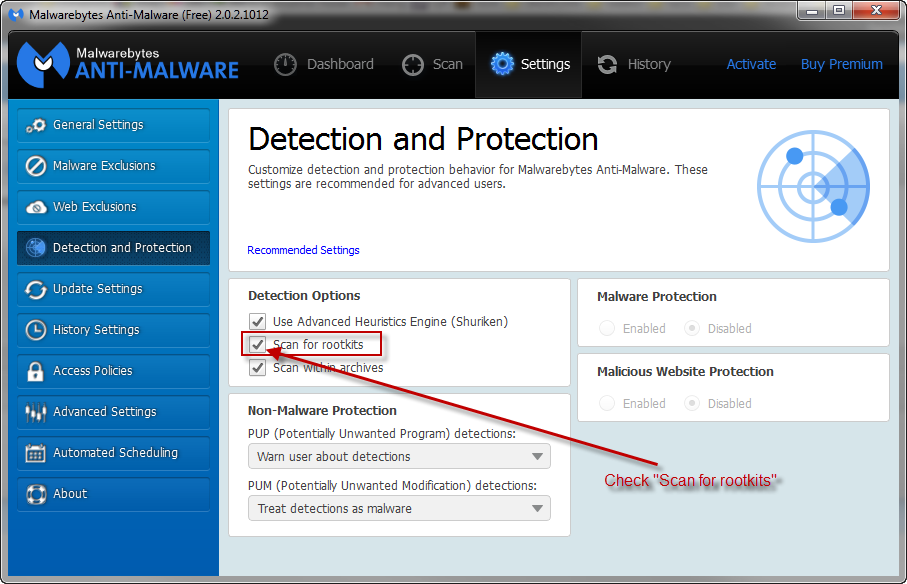
Task: Click the title bar Malwarebytes app icon
Action: click(16, 14)
